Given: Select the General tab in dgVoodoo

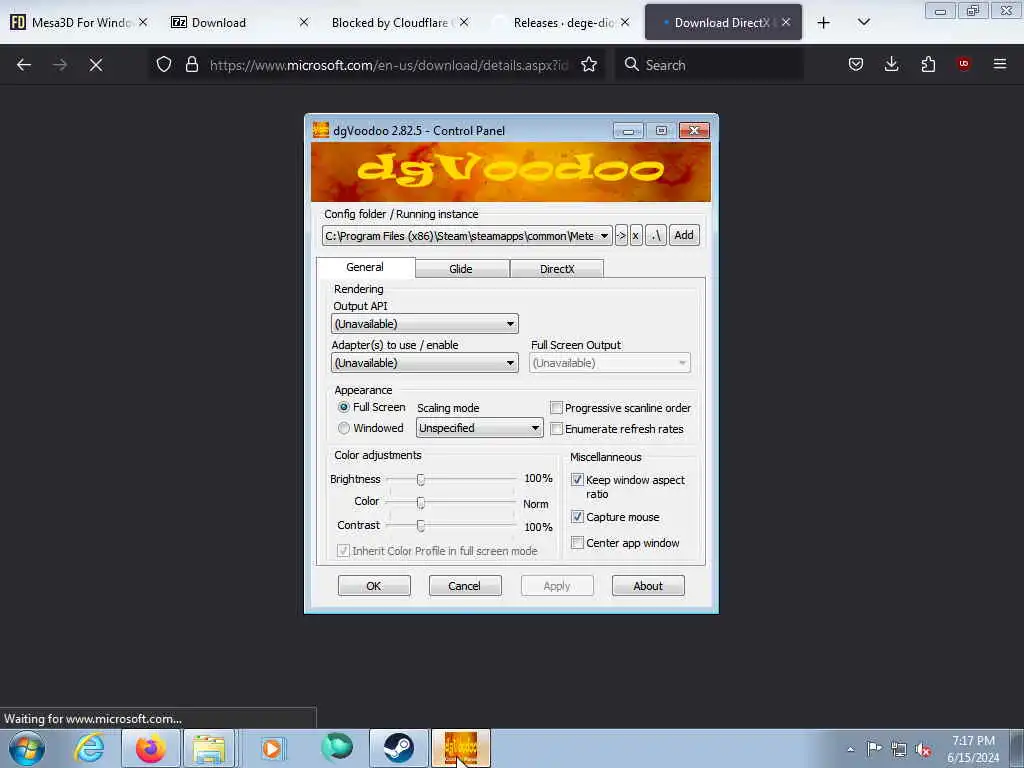Looking at the screenshot, I should [365, 267].
